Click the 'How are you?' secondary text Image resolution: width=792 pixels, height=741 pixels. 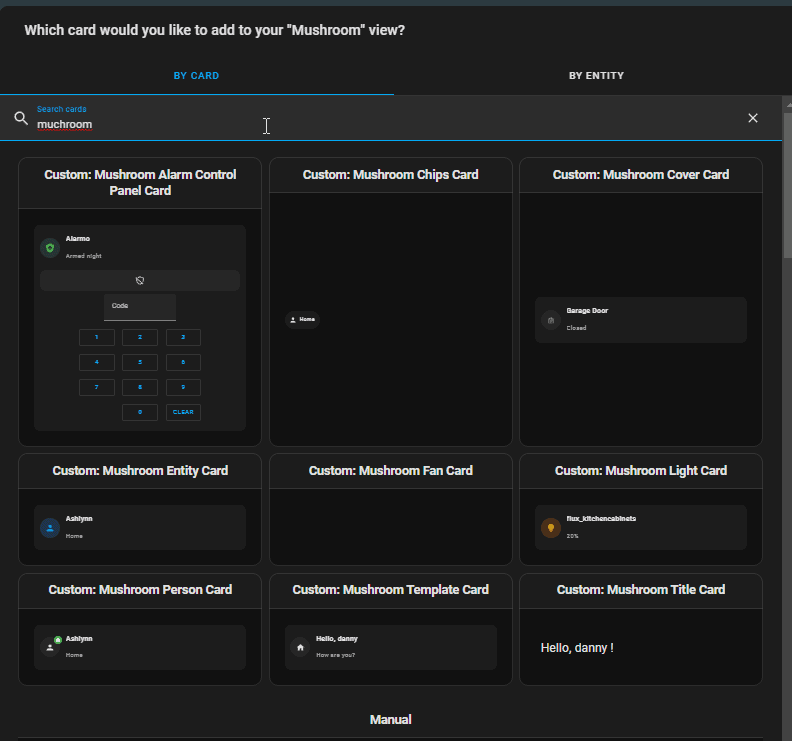click(x=335, y=655)
